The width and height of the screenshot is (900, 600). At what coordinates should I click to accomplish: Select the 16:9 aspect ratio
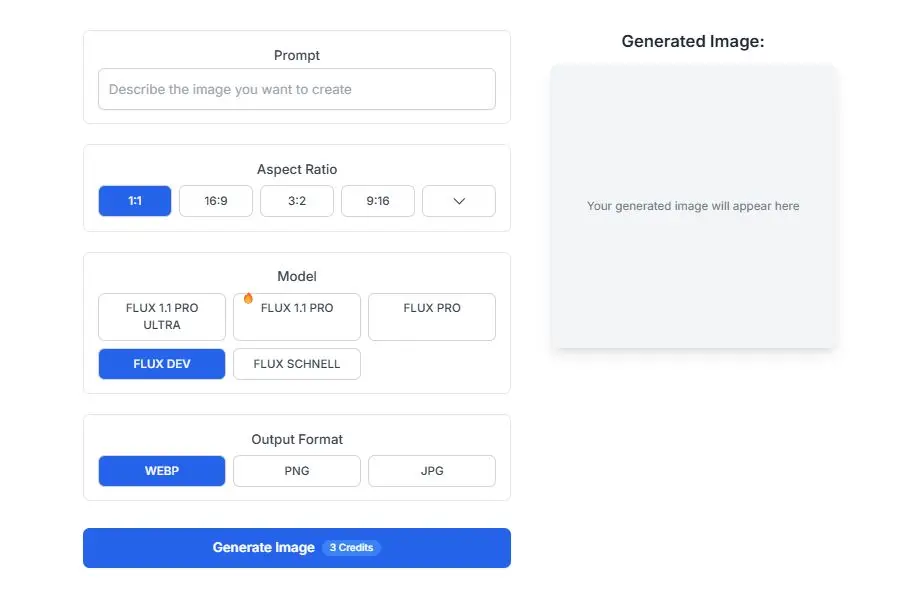pyautogui.click(x=215, y=200)
